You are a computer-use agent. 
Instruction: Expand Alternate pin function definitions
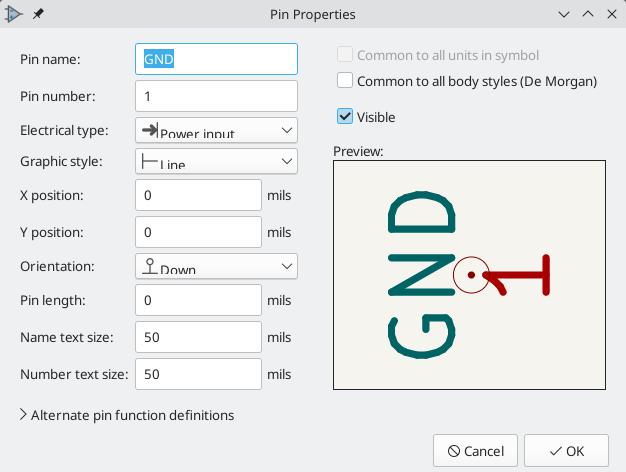[127, 415]
